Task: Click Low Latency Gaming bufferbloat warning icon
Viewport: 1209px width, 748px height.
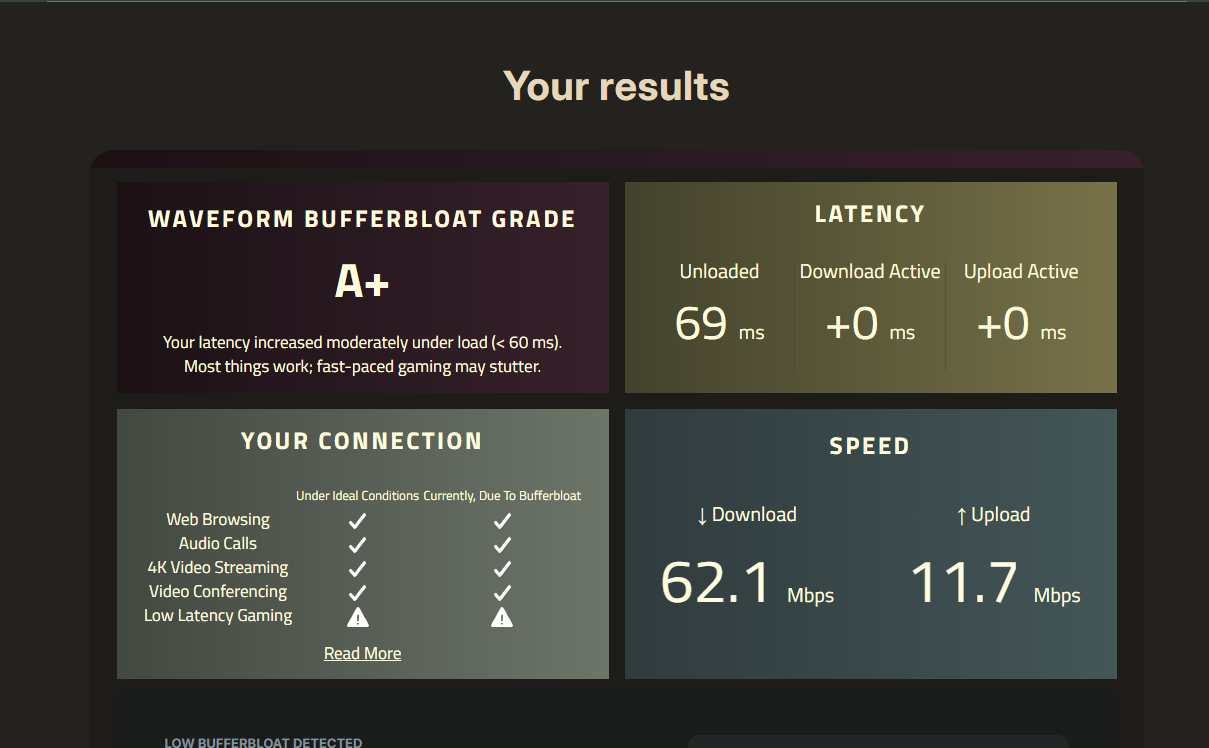Action: tap(502, 617)
